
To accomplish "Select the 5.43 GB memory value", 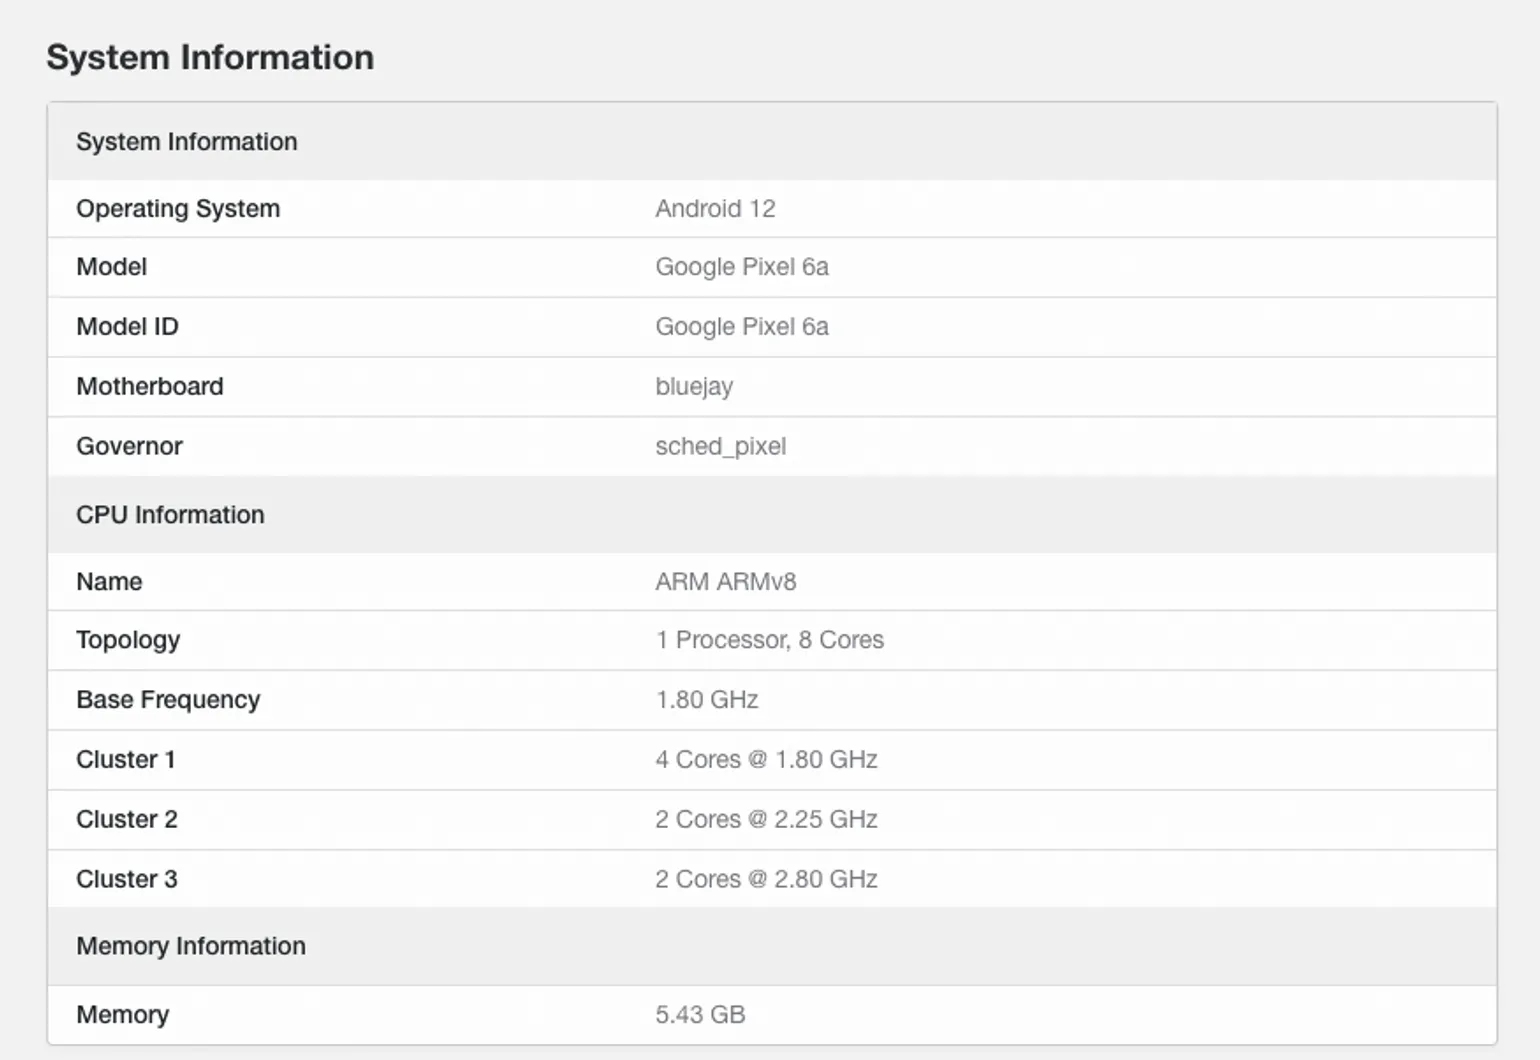I will [700, 1014].
